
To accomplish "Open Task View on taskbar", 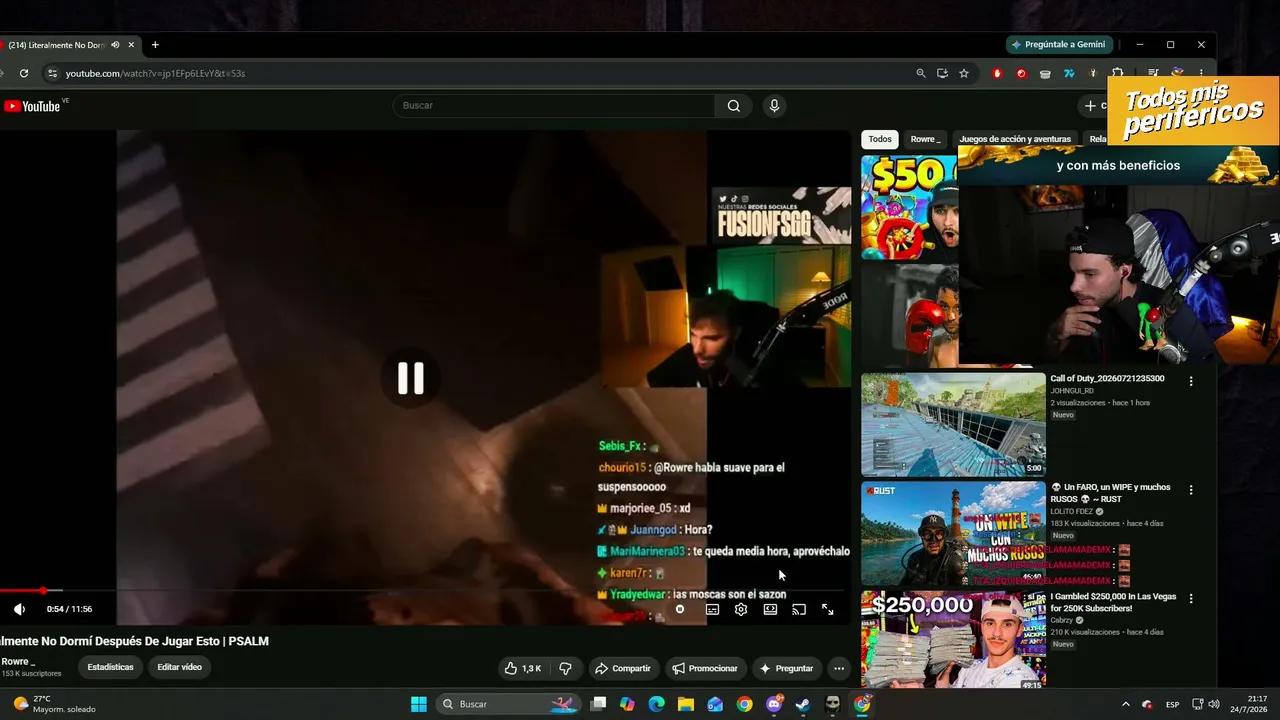I will tap(598, 704).
